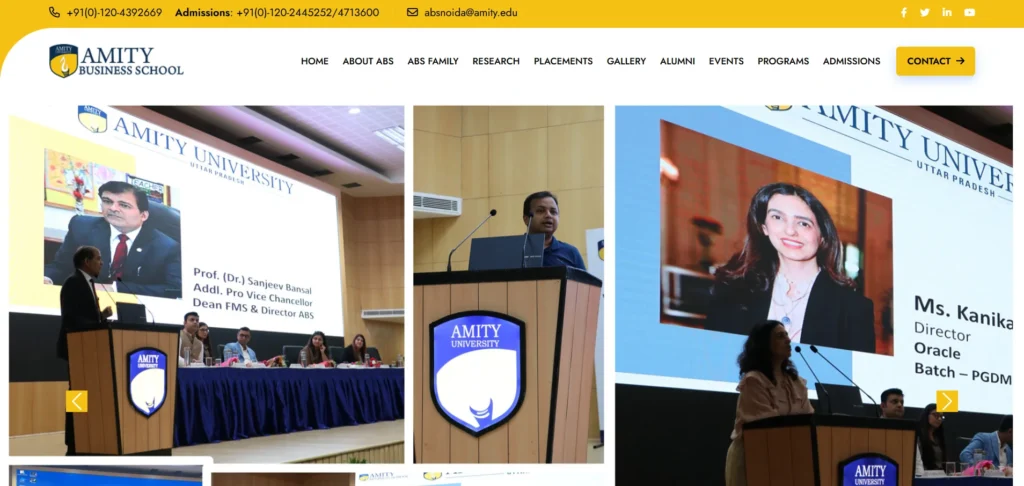This screenshot has width=1024, height=486.
Task: Open the PLACEMENTS menu item
Action: tap(563, 61)
